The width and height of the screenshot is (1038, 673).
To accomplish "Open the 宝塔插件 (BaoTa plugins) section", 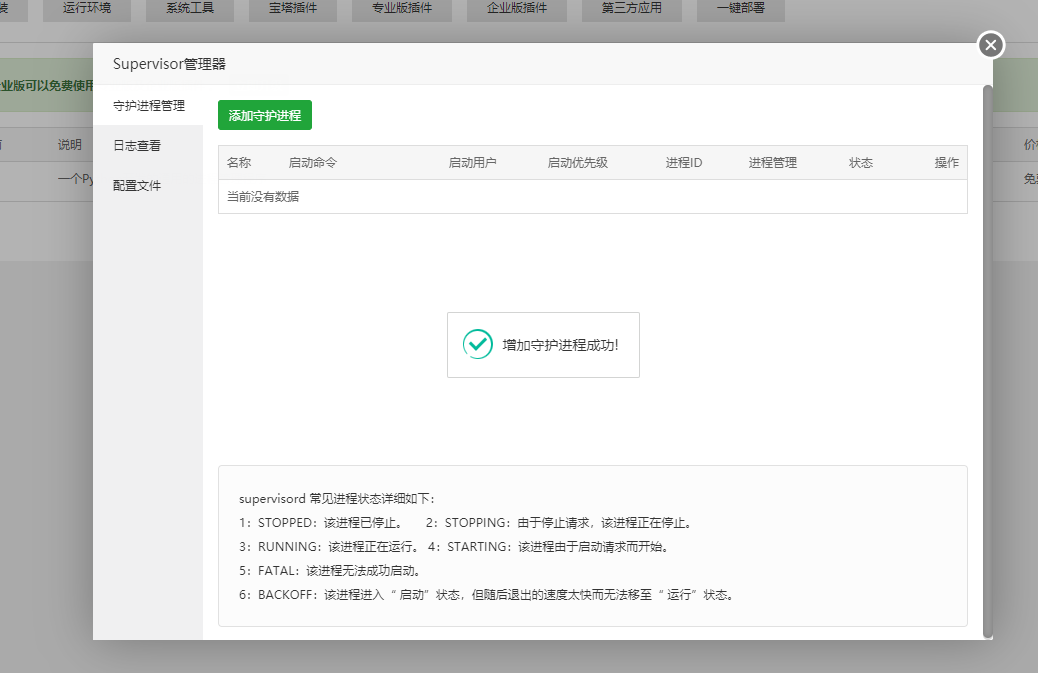I will 292,8.
